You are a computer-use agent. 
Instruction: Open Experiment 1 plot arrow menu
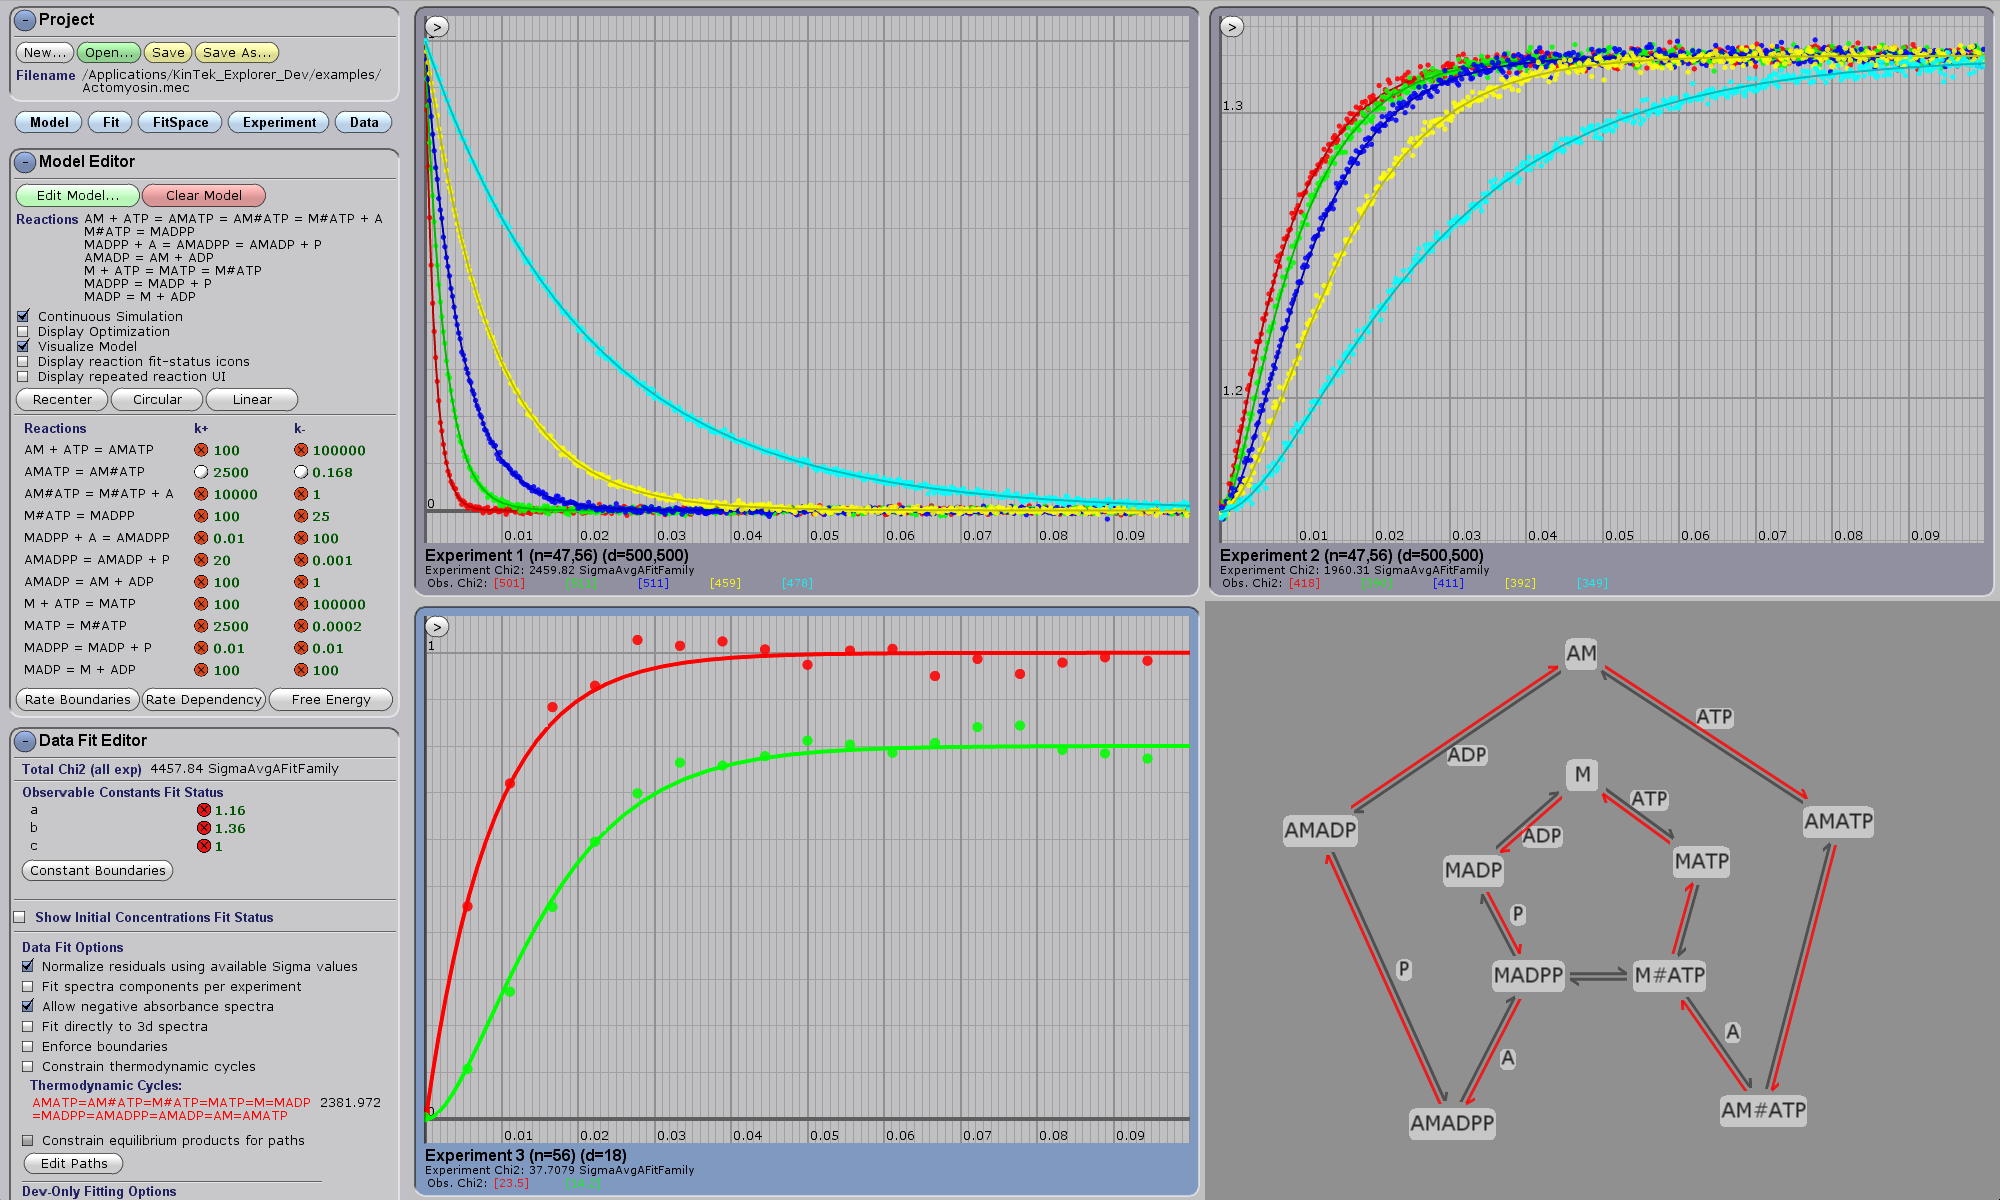[x=437, y=27]
